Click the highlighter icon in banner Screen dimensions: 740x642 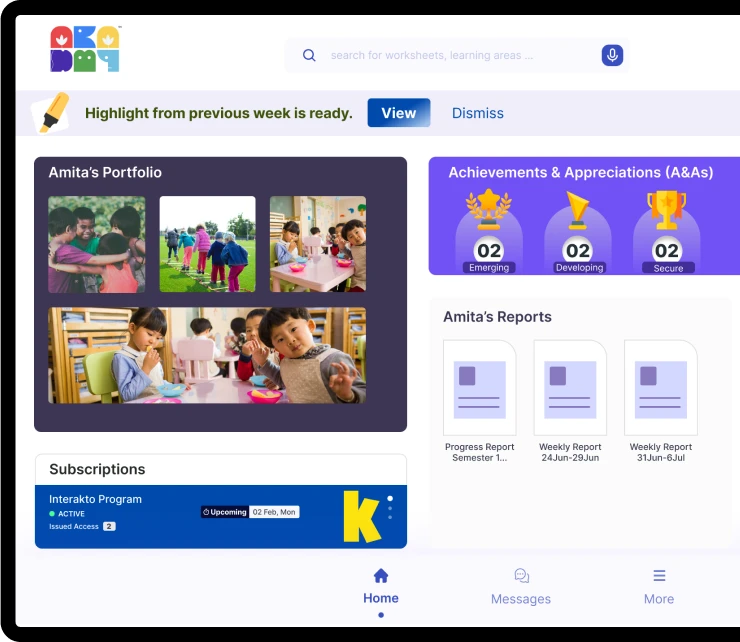pos(51,113)
